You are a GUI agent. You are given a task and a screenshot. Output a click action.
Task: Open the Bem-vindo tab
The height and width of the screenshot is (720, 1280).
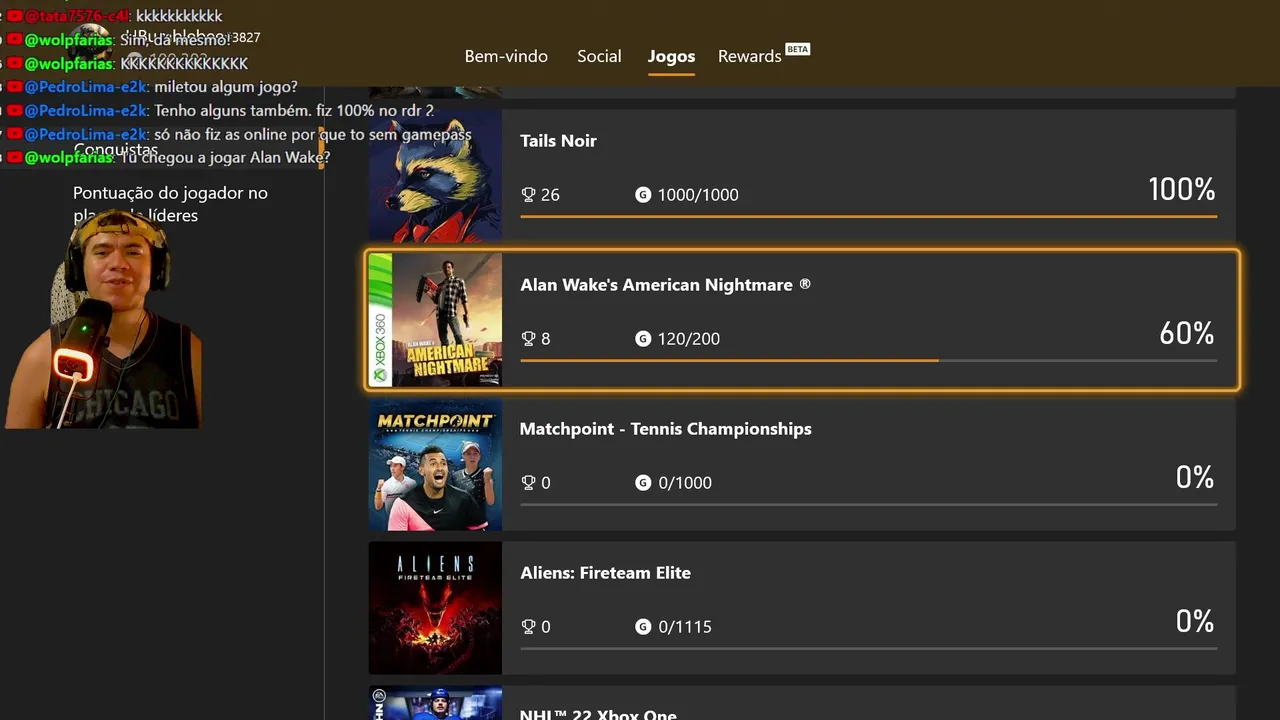[x=506, y=56]
